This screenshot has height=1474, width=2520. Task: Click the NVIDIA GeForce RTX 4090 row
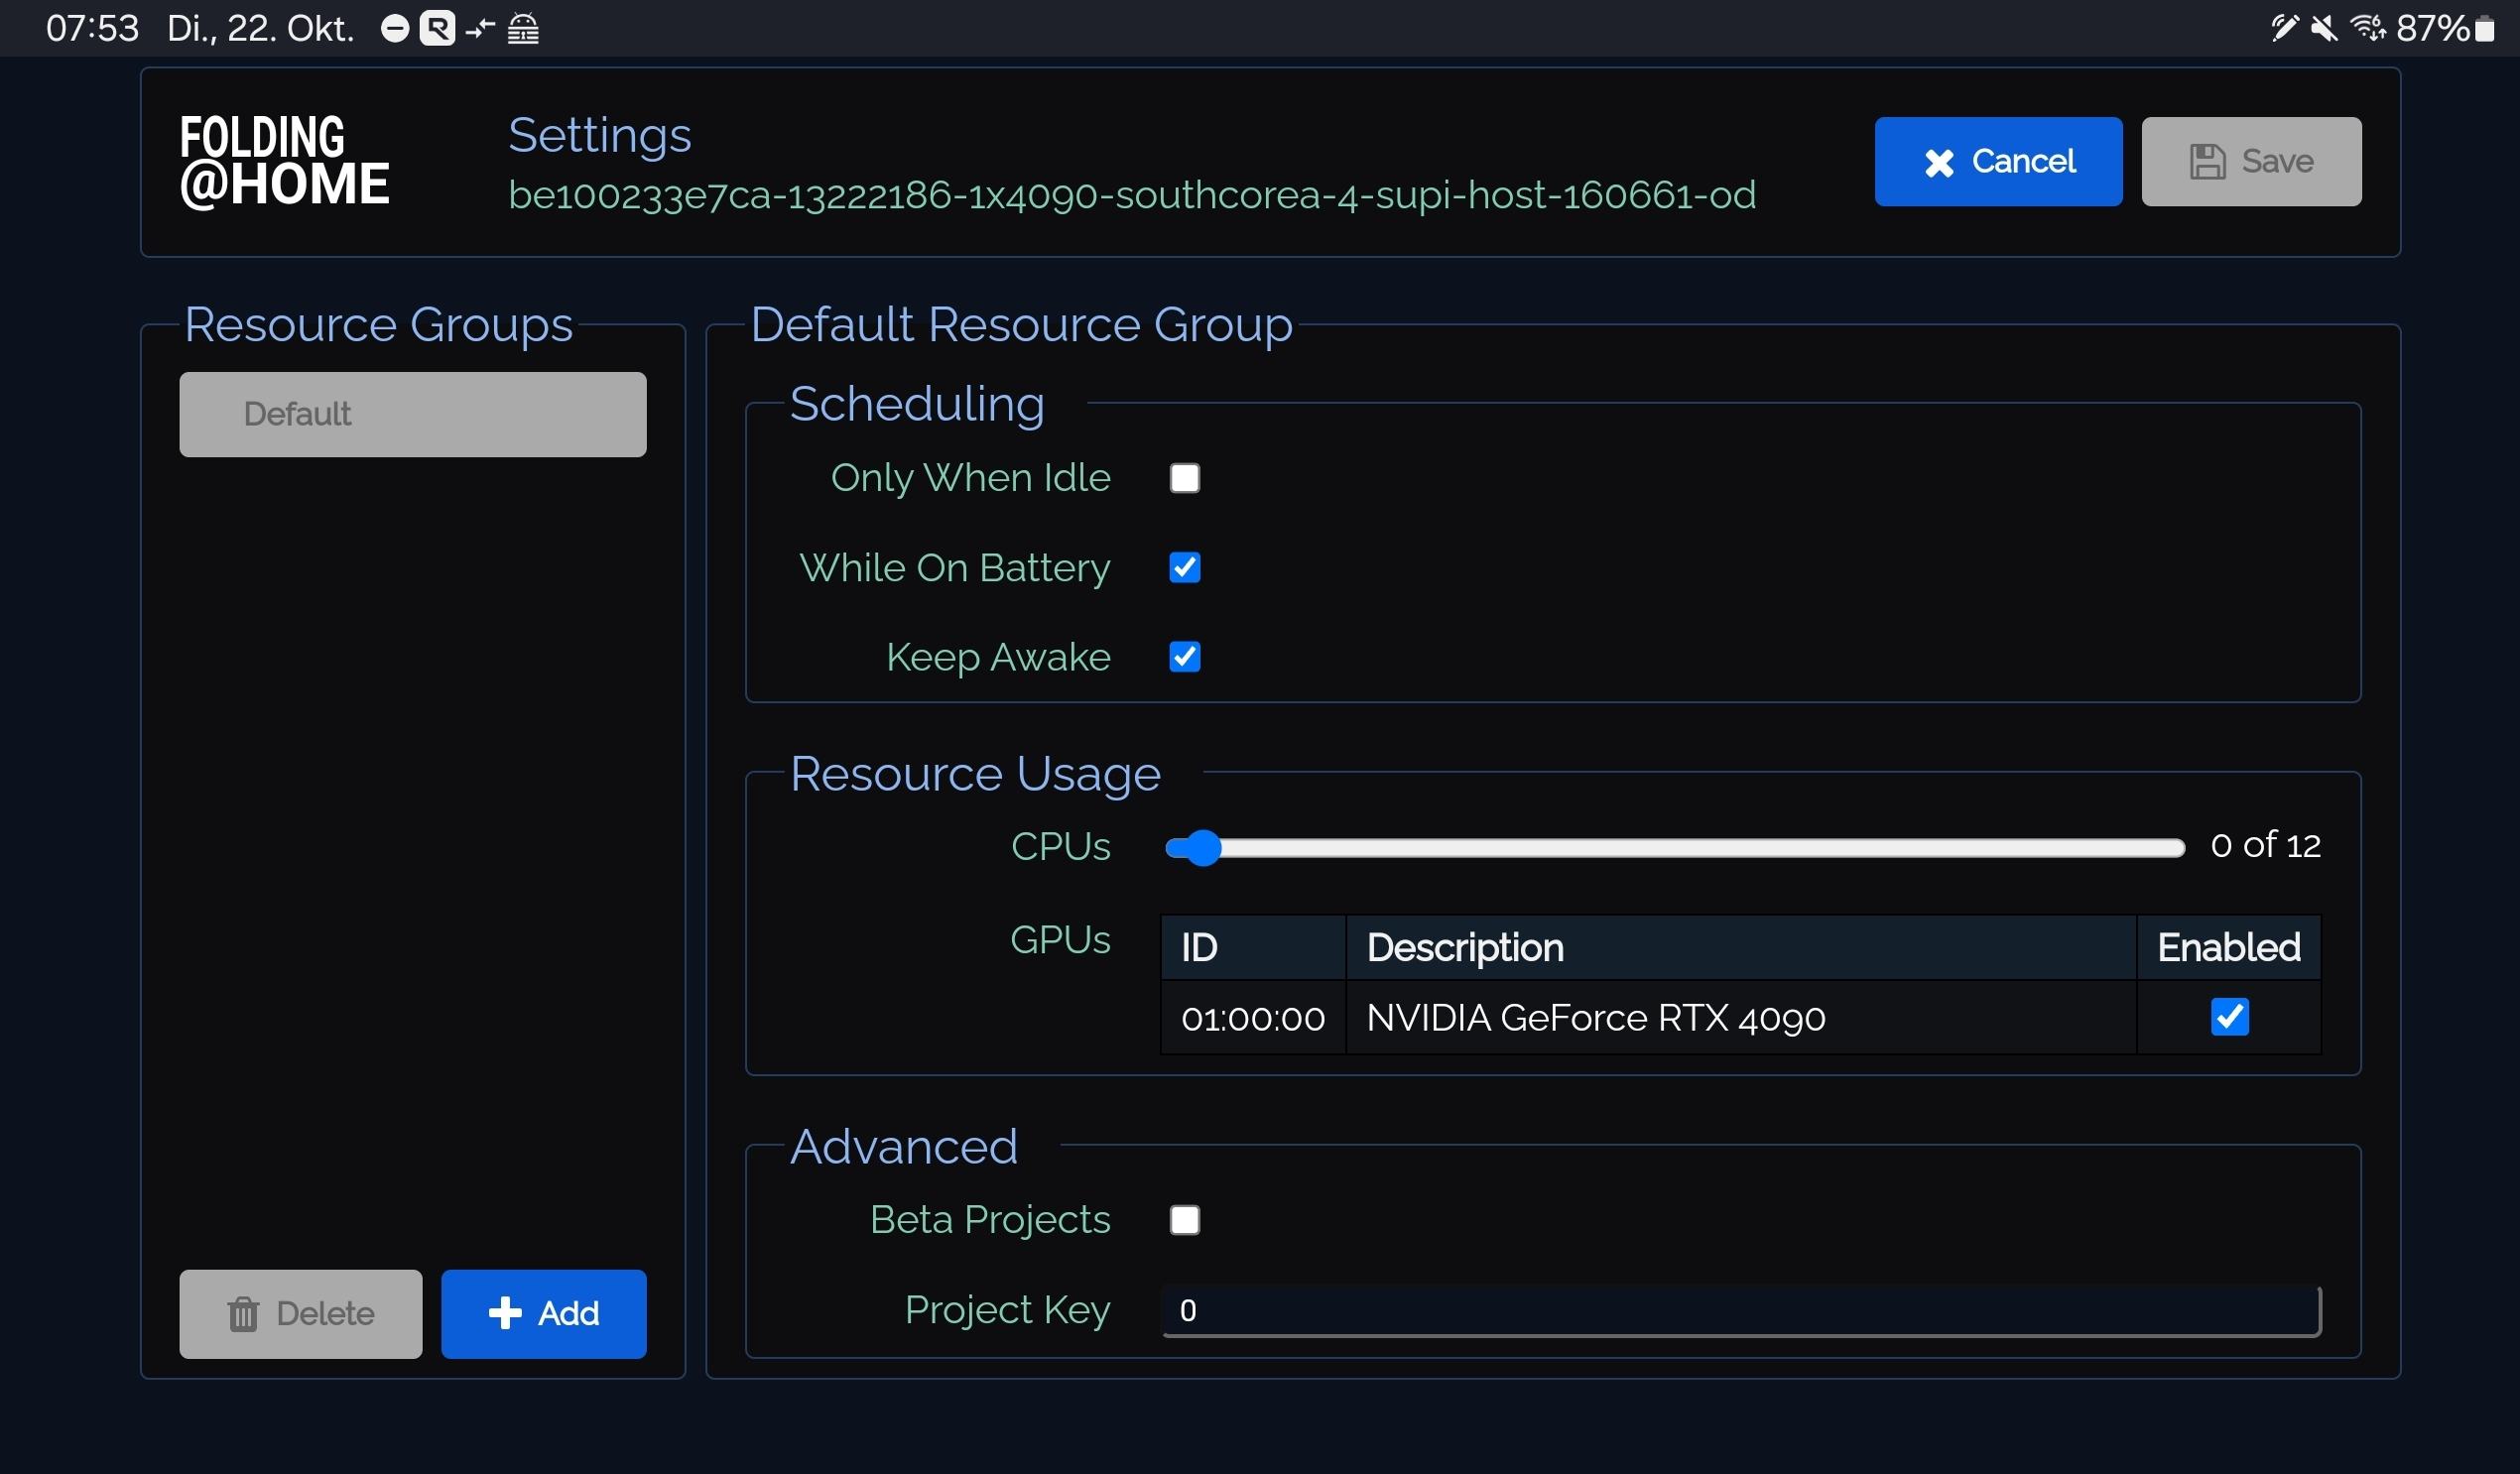coord(1595,1018)
